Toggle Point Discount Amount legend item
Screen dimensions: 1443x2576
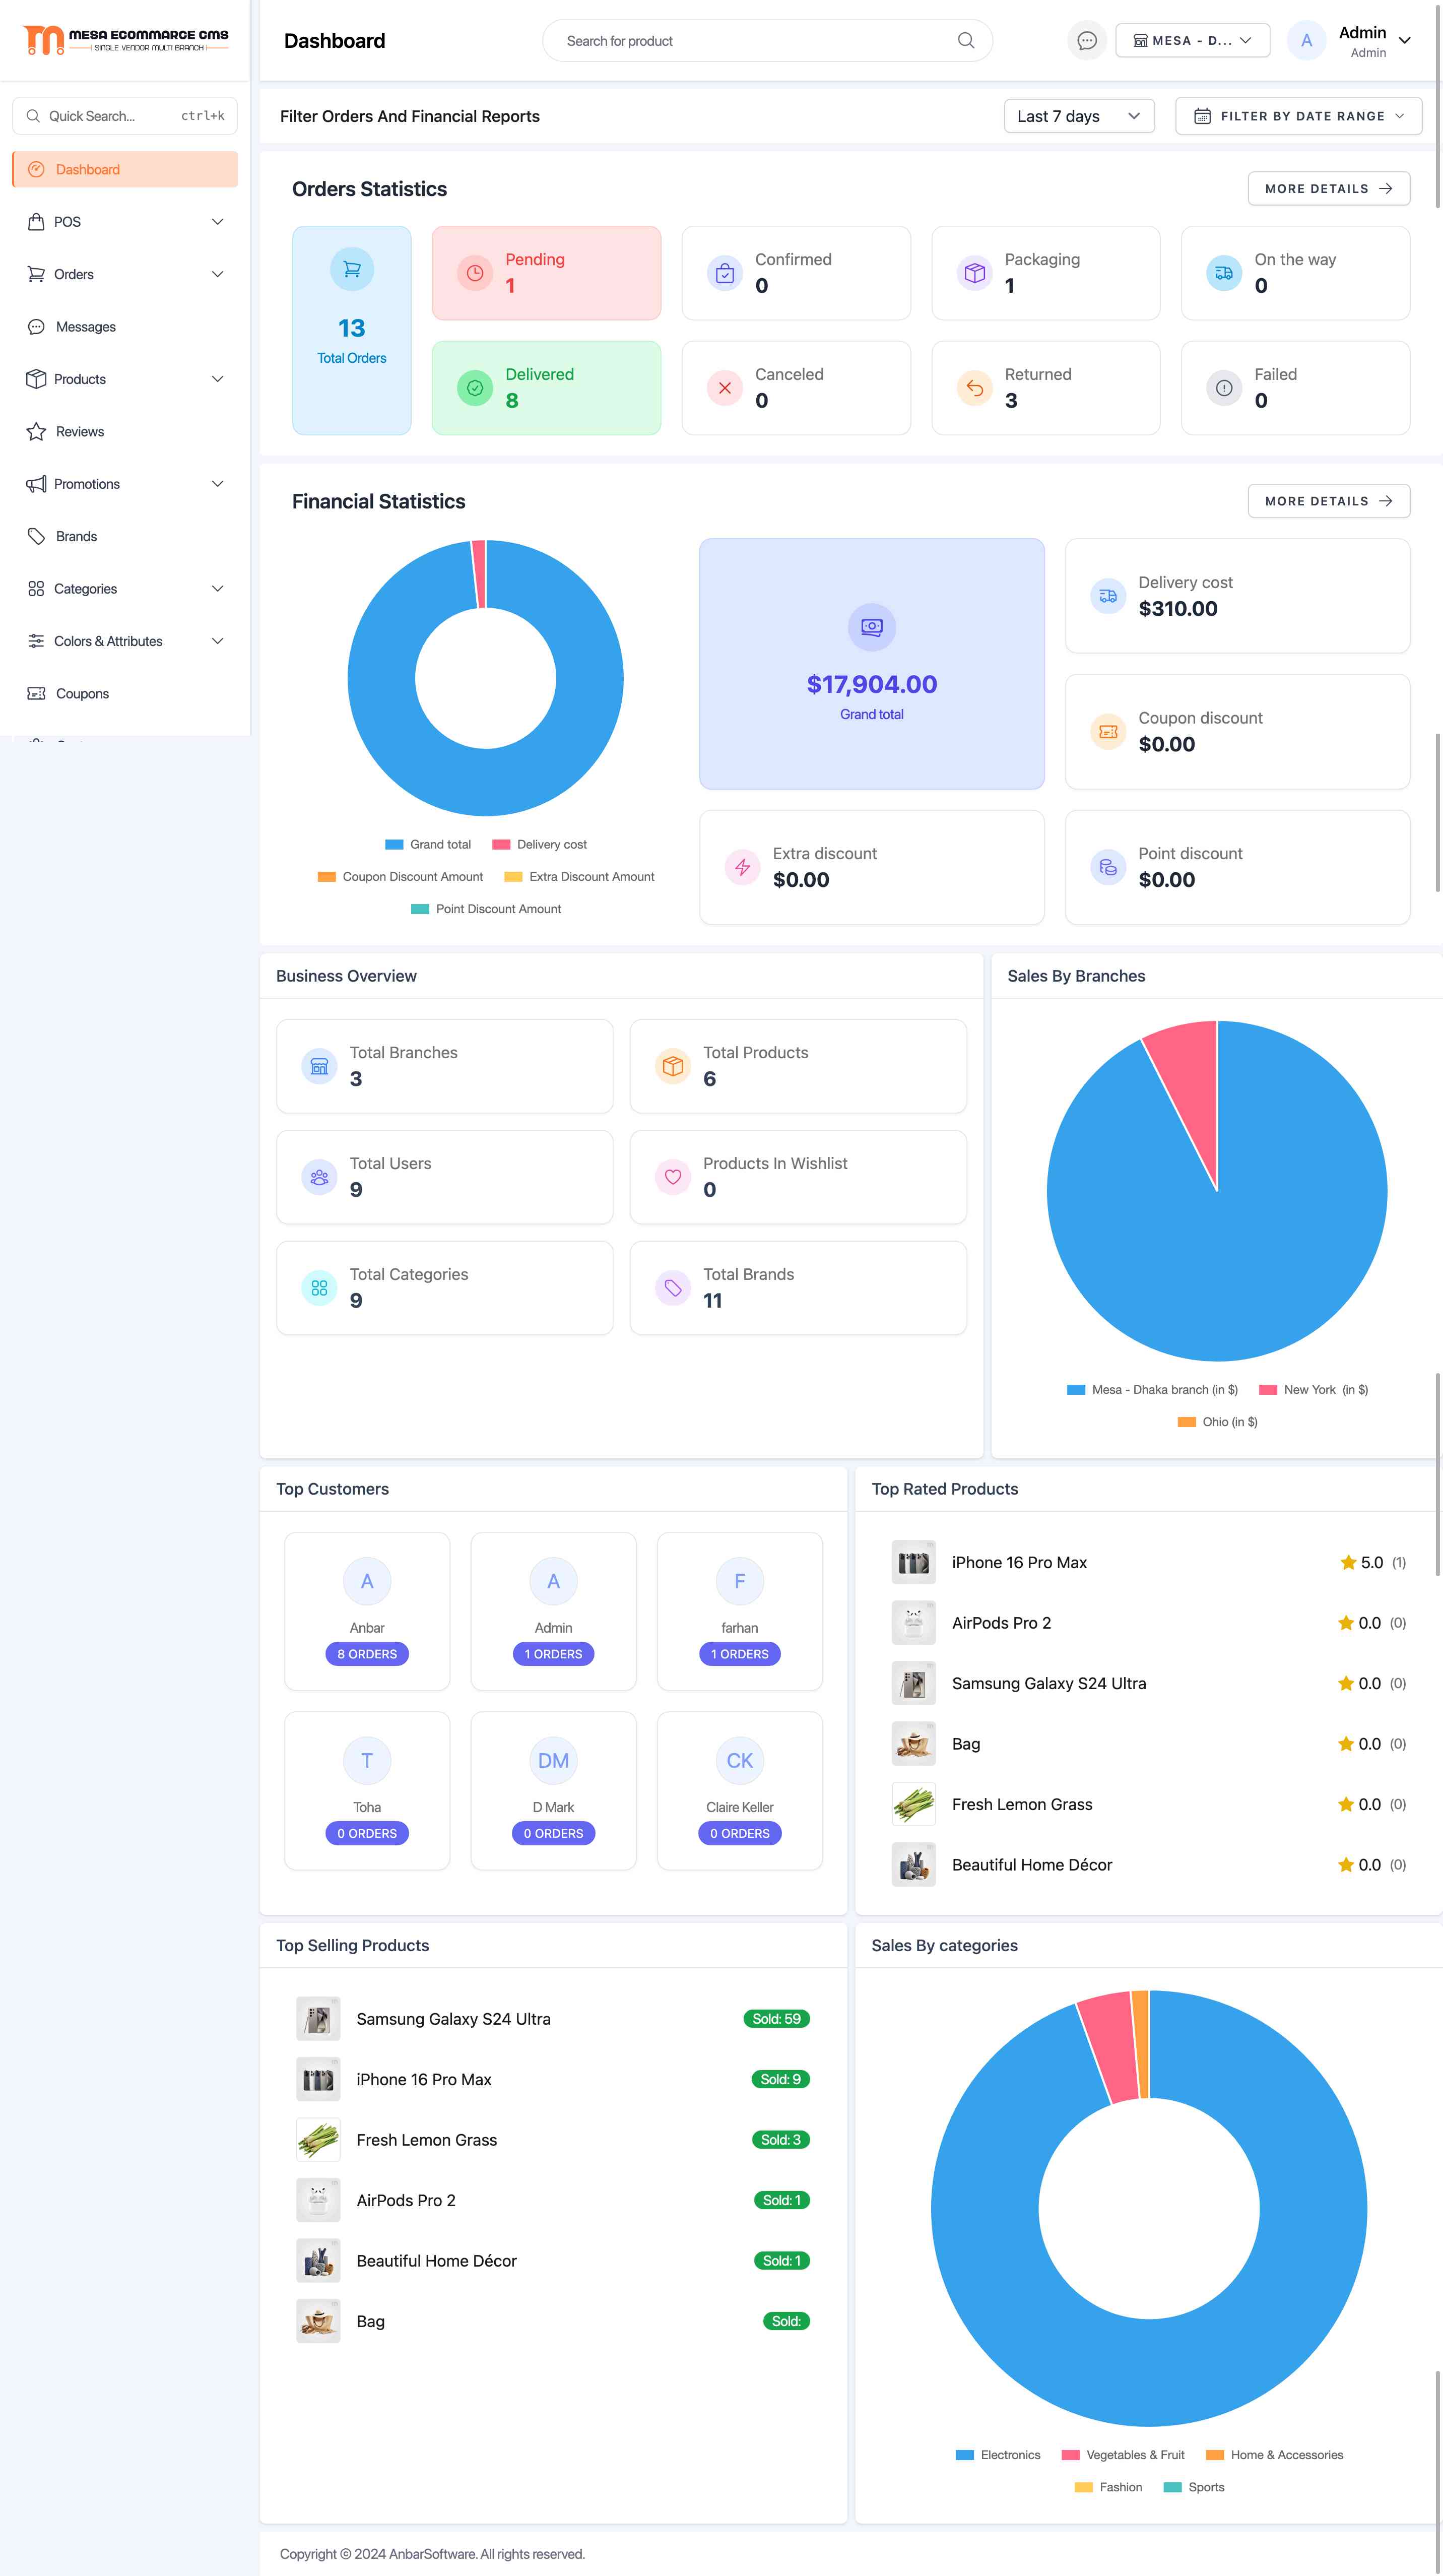(x=486, y=909)
